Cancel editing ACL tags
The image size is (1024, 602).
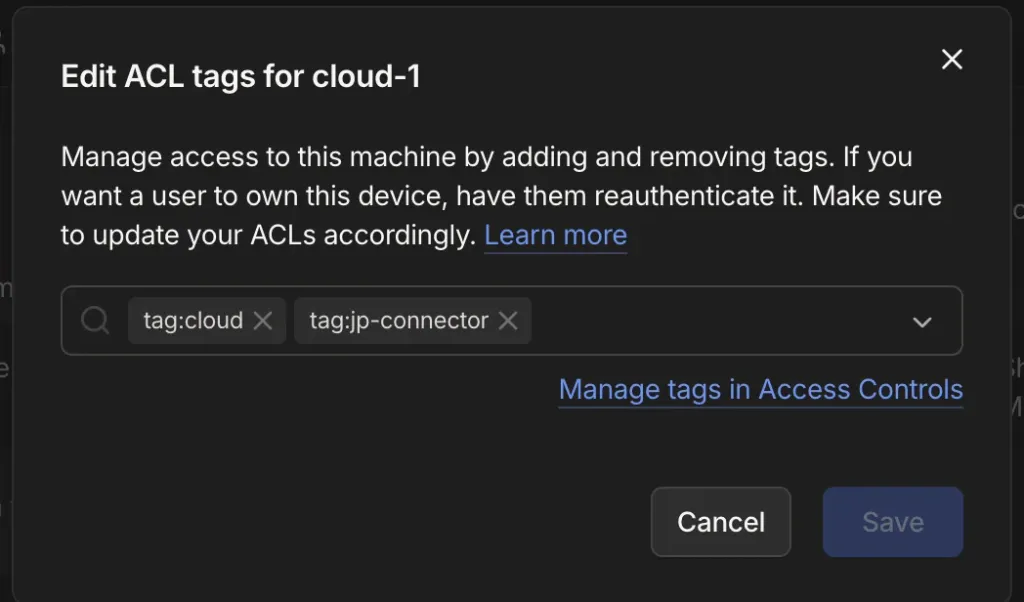(721, 522)
